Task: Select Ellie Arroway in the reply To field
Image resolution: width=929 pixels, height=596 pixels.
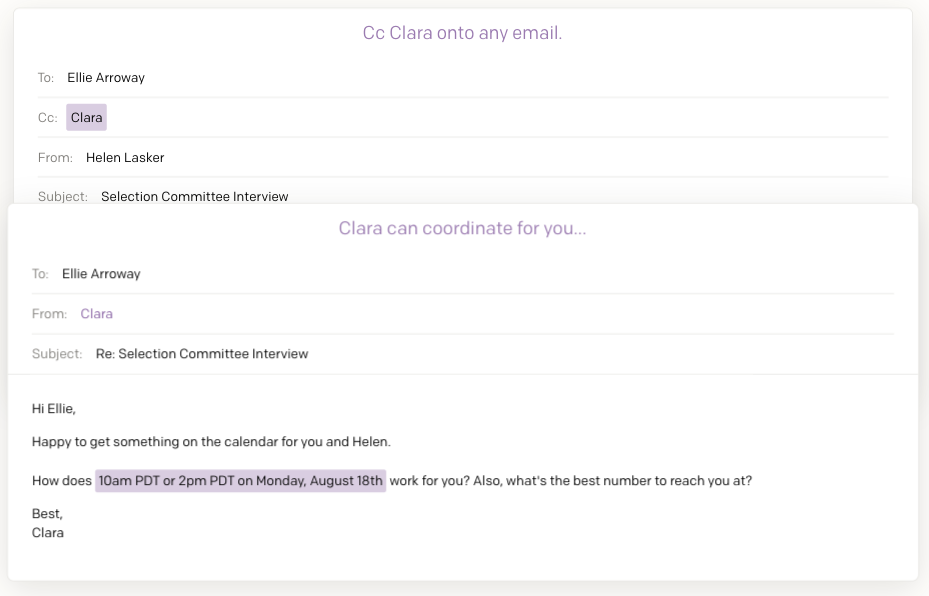Action: (x=101, y=274)
